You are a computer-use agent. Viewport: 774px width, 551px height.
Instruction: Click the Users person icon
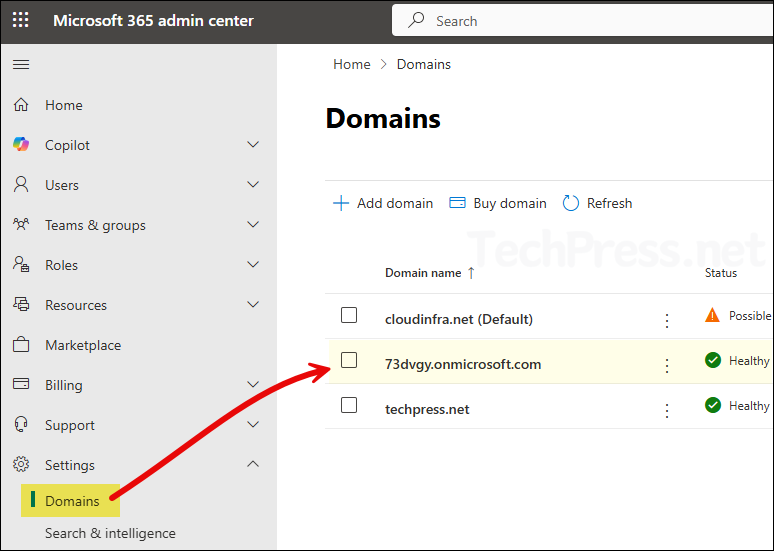pyautogui.click(x=21, y=185)
